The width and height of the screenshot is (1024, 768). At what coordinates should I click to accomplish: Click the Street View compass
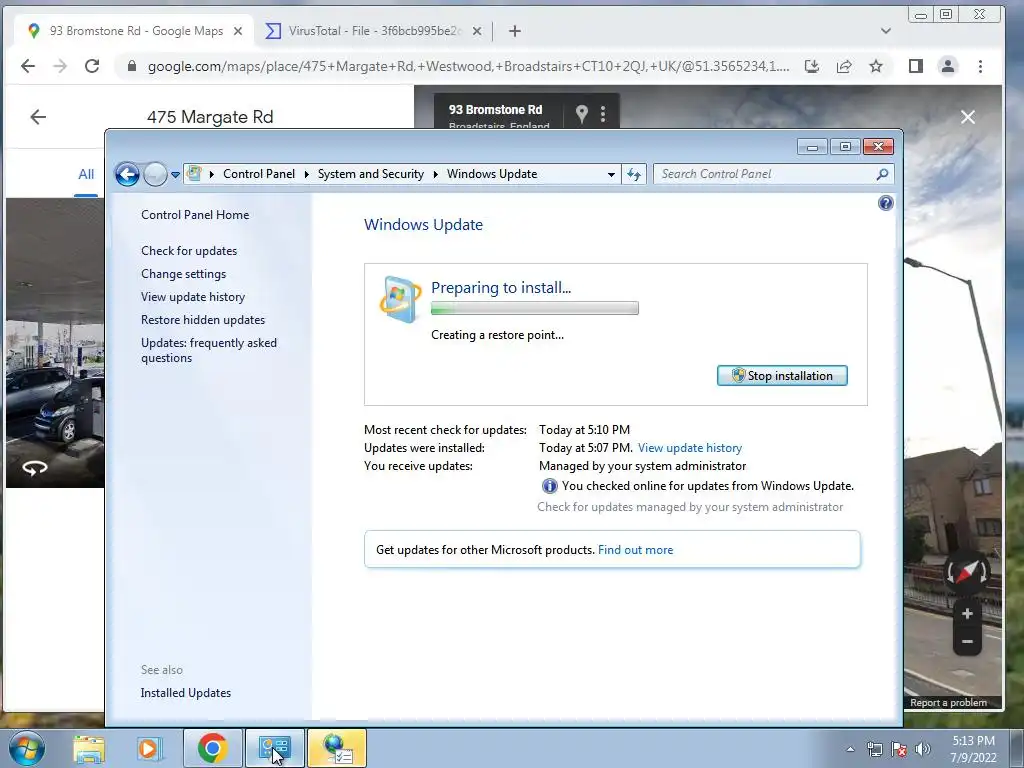click(967, 572)
